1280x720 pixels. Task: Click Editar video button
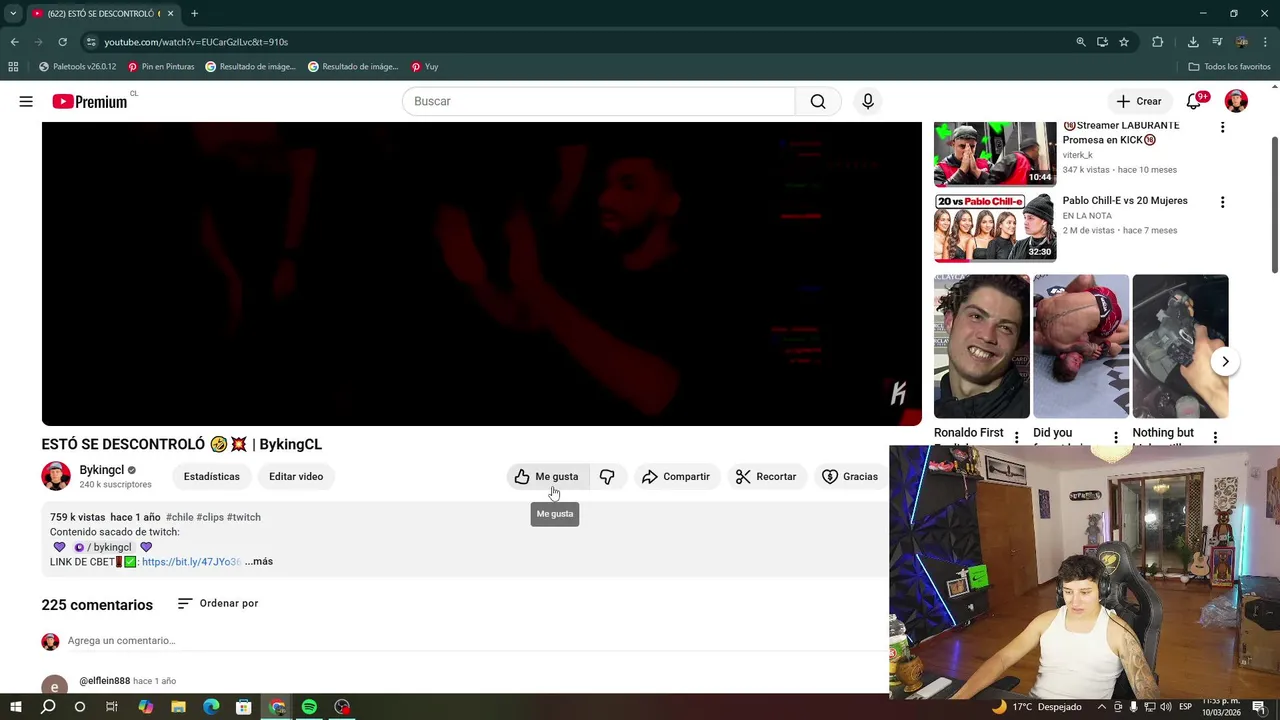click(296, 477)
